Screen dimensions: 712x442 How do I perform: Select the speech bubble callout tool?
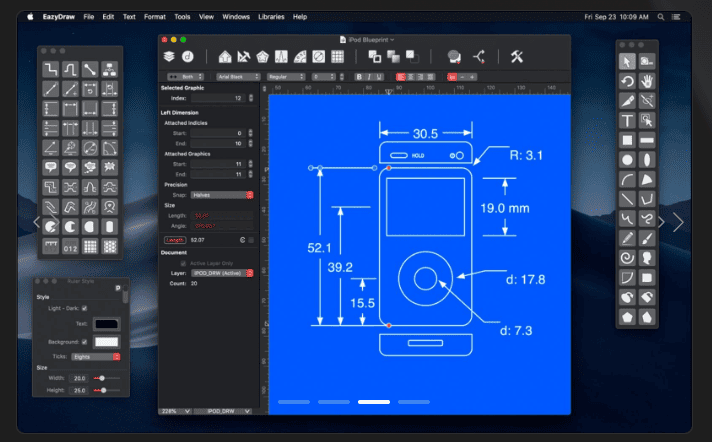pyautogui.click(x=50, y=167)
